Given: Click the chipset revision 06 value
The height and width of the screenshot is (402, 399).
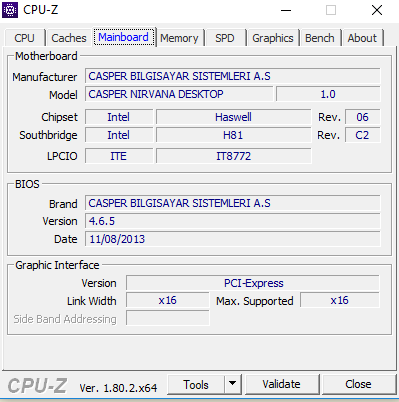Looking at the screenshot, I should tap(362, 117).
